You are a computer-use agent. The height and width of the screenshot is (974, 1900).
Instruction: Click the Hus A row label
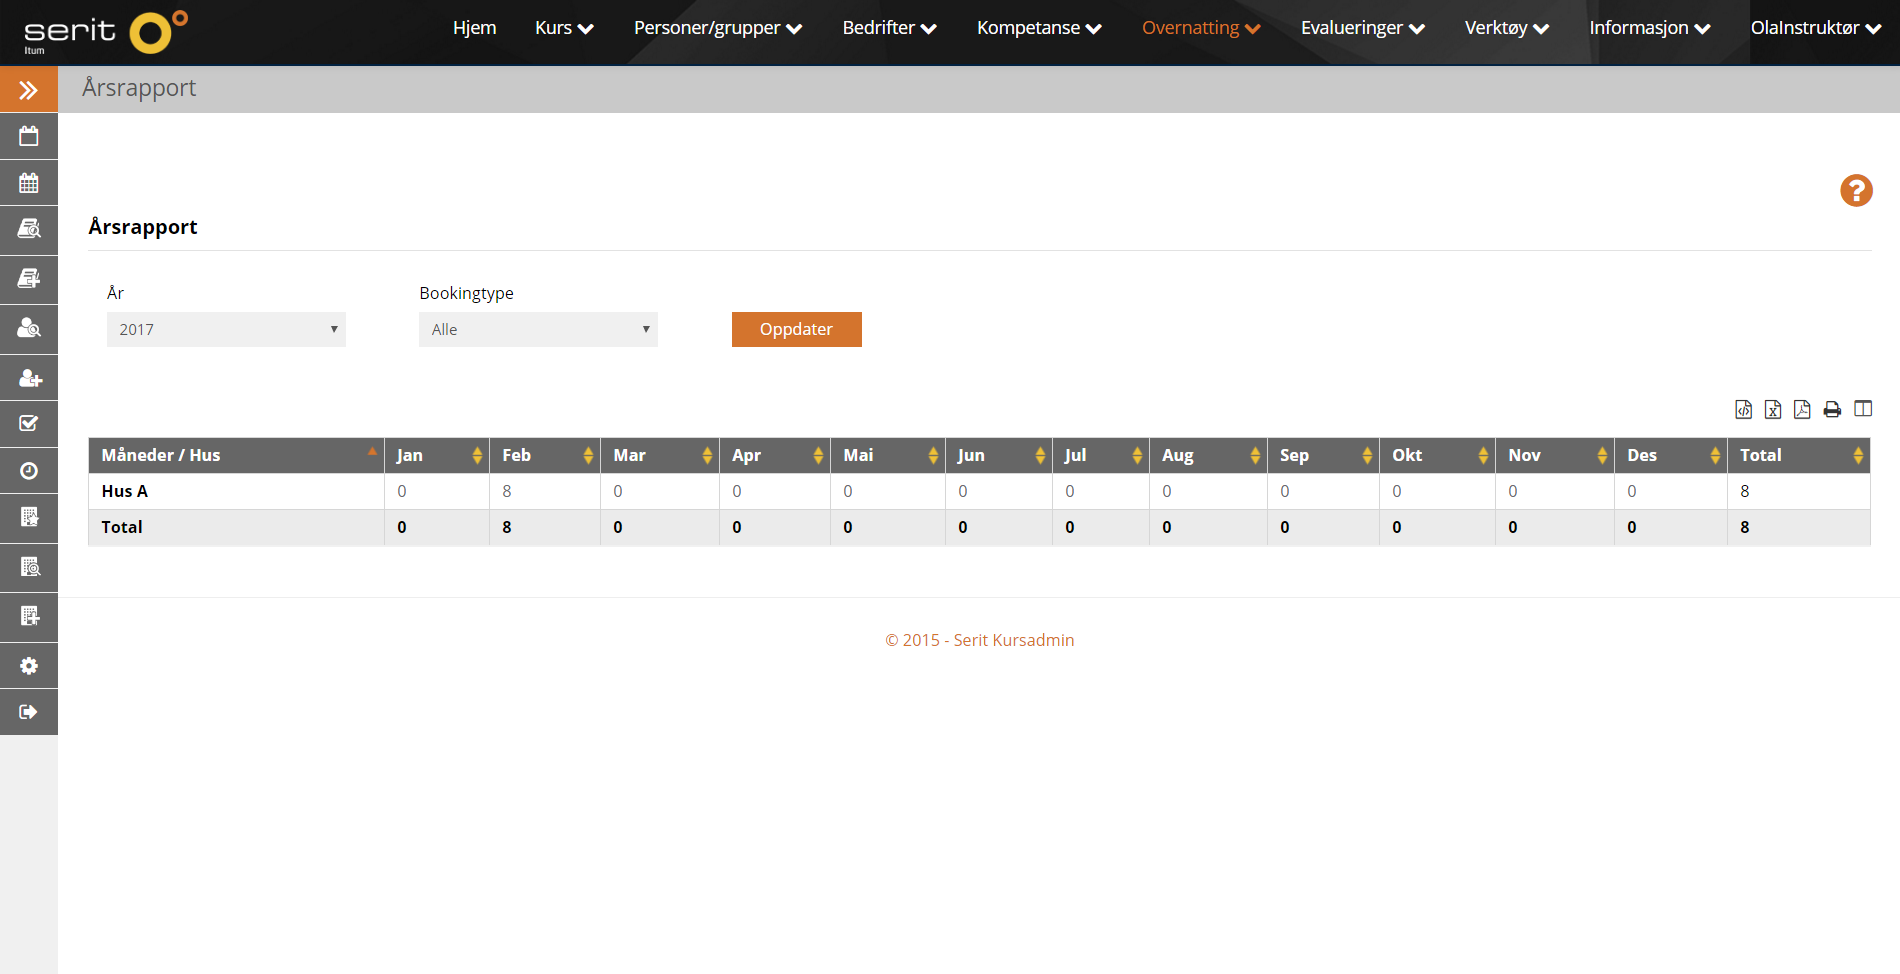pyautogui.click(x=124, y=491)
